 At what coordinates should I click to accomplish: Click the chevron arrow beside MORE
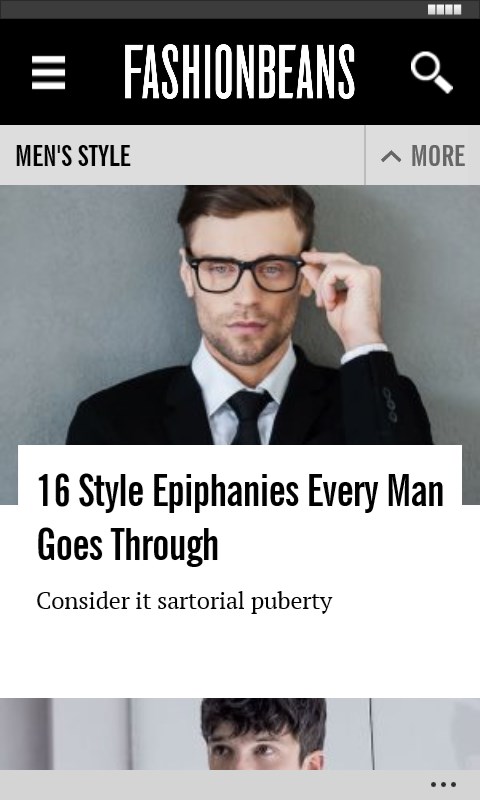click(391, 156)
